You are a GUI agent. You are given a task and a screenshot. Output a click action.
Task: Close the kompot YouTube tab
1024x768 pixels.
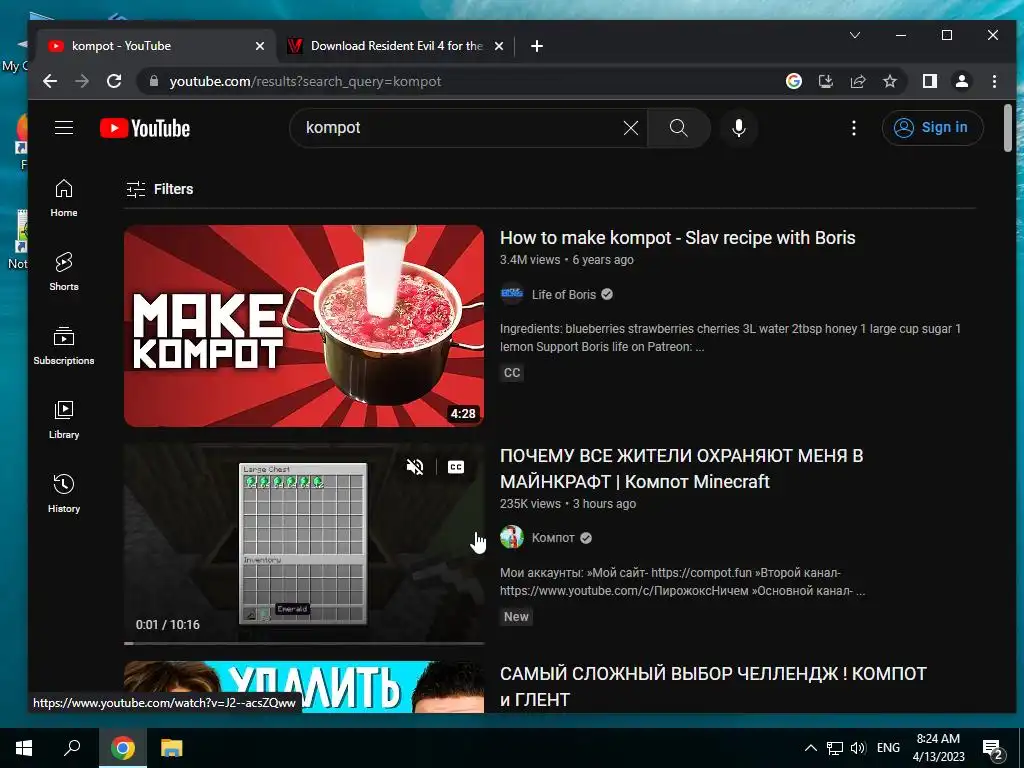[260, 46]
